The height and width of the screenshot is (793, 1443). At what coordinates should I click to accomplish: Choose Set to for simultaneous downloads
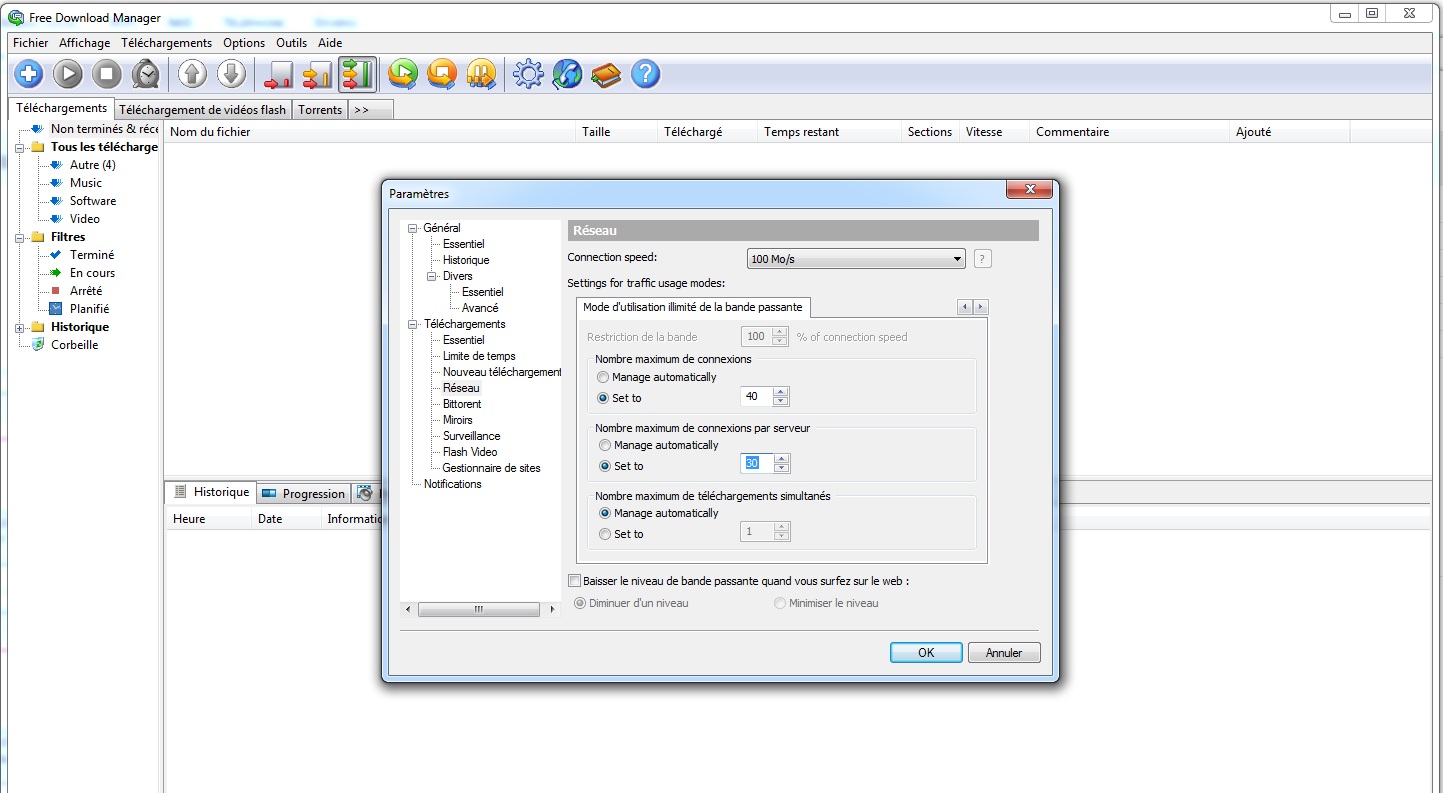click(604, 534)
